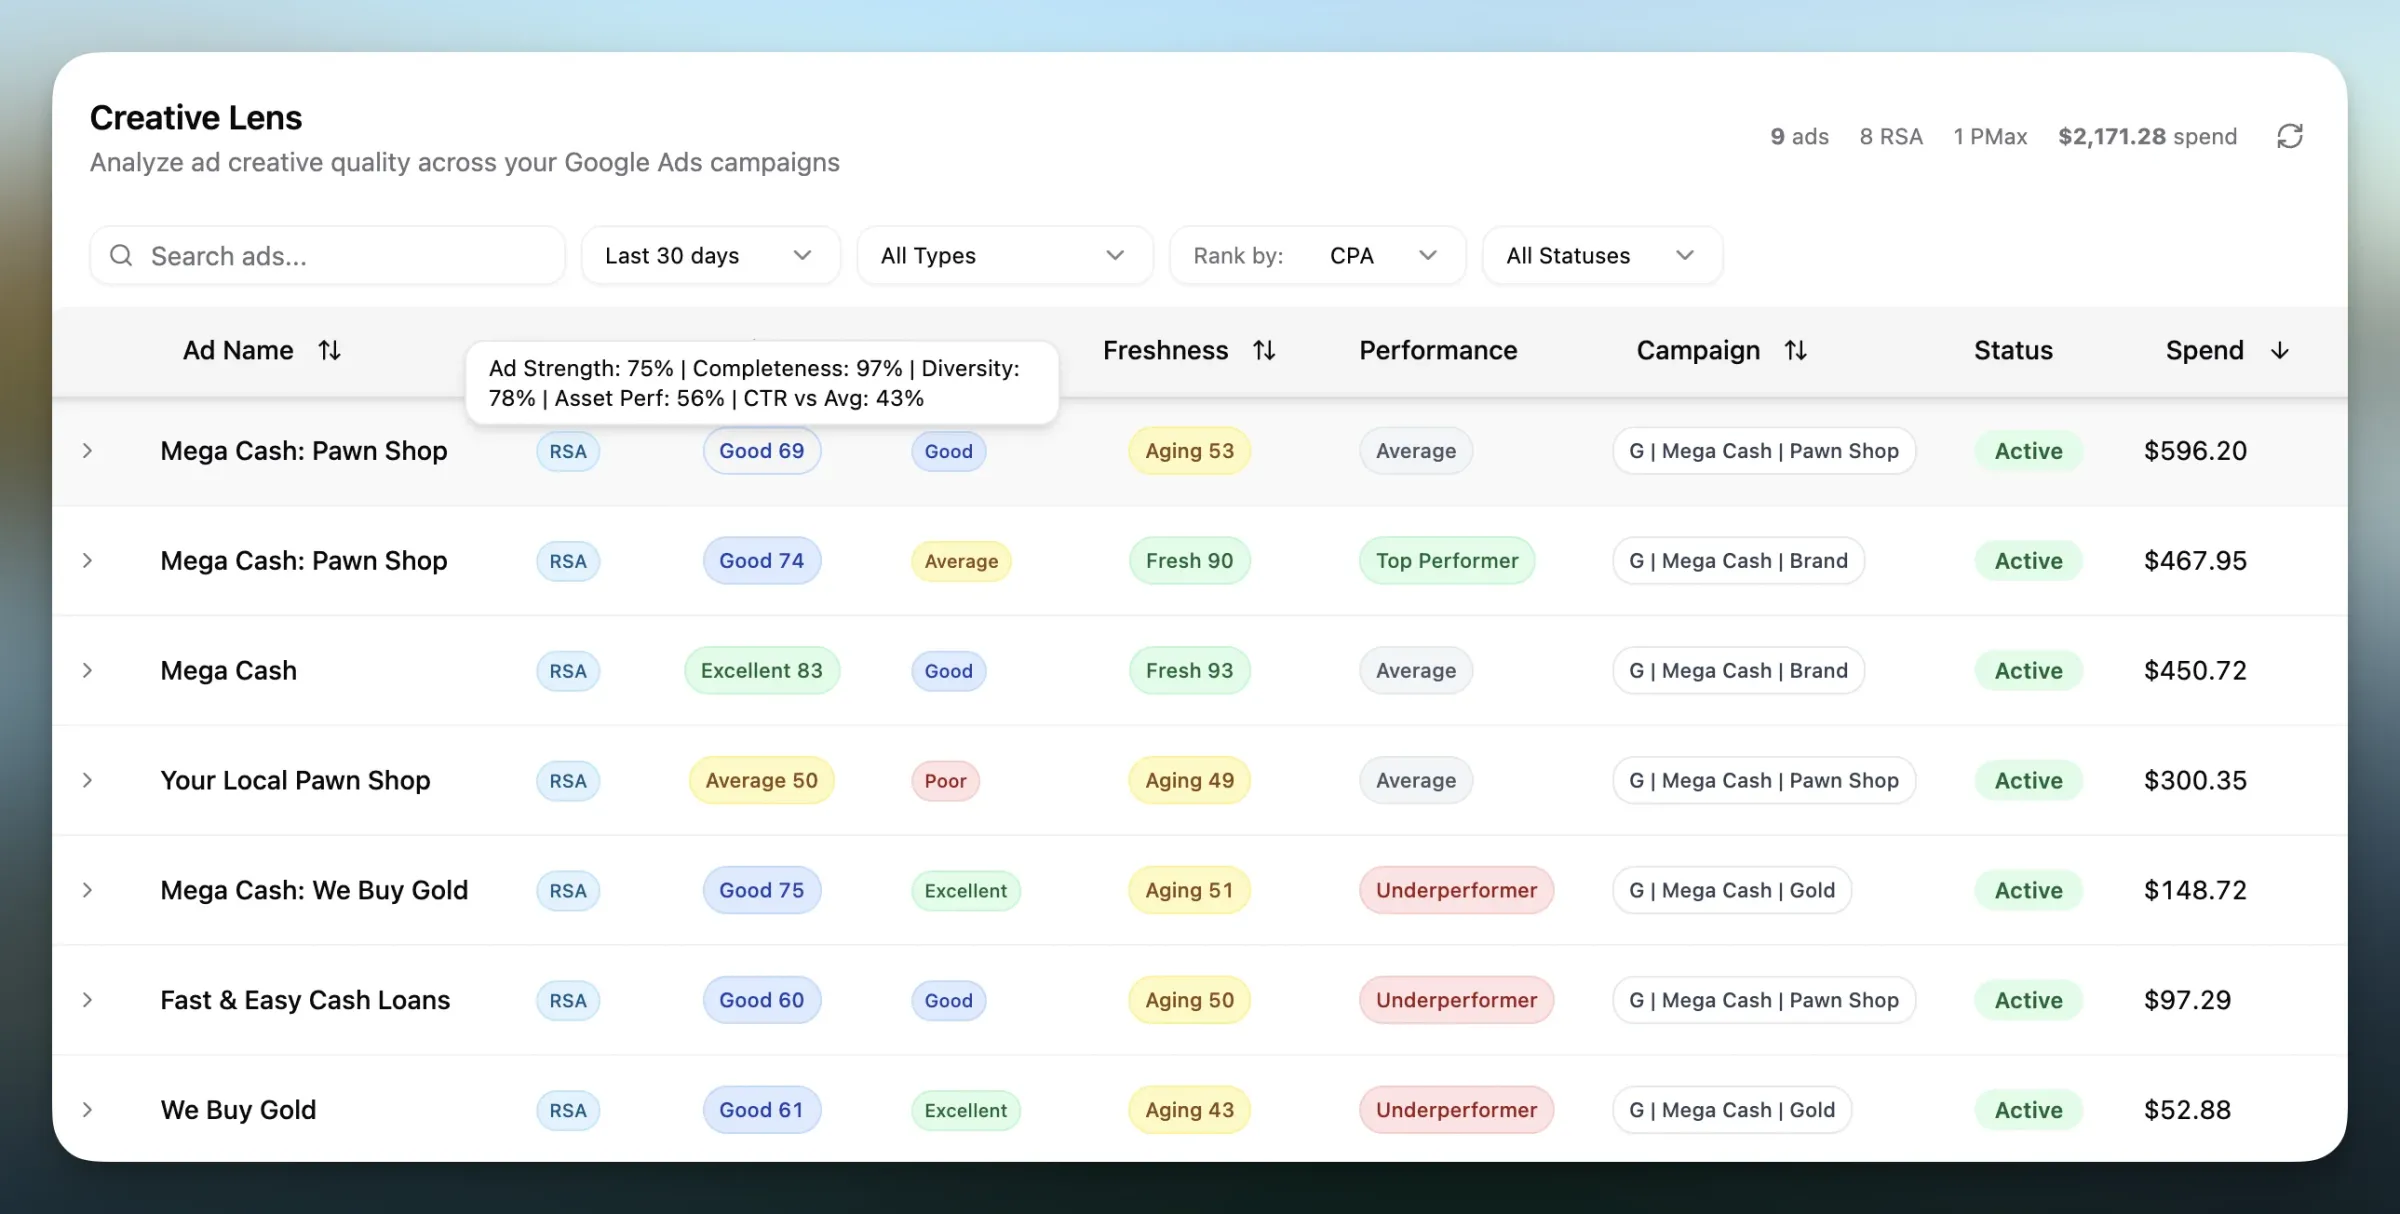2400x1214 pixels.
Task: Click the Fresh 93 freshness badge
Action: coord(1189,671)
